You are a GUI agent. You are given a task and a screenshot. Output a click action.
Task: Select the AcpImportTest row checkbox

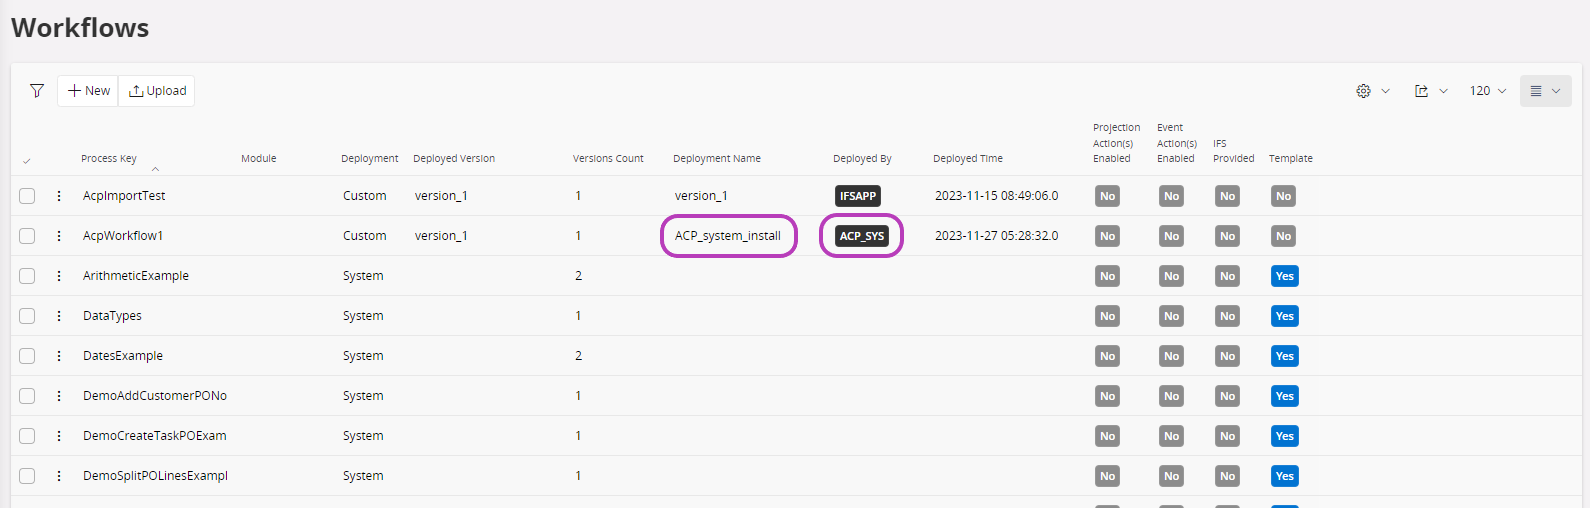pos(27,196)
